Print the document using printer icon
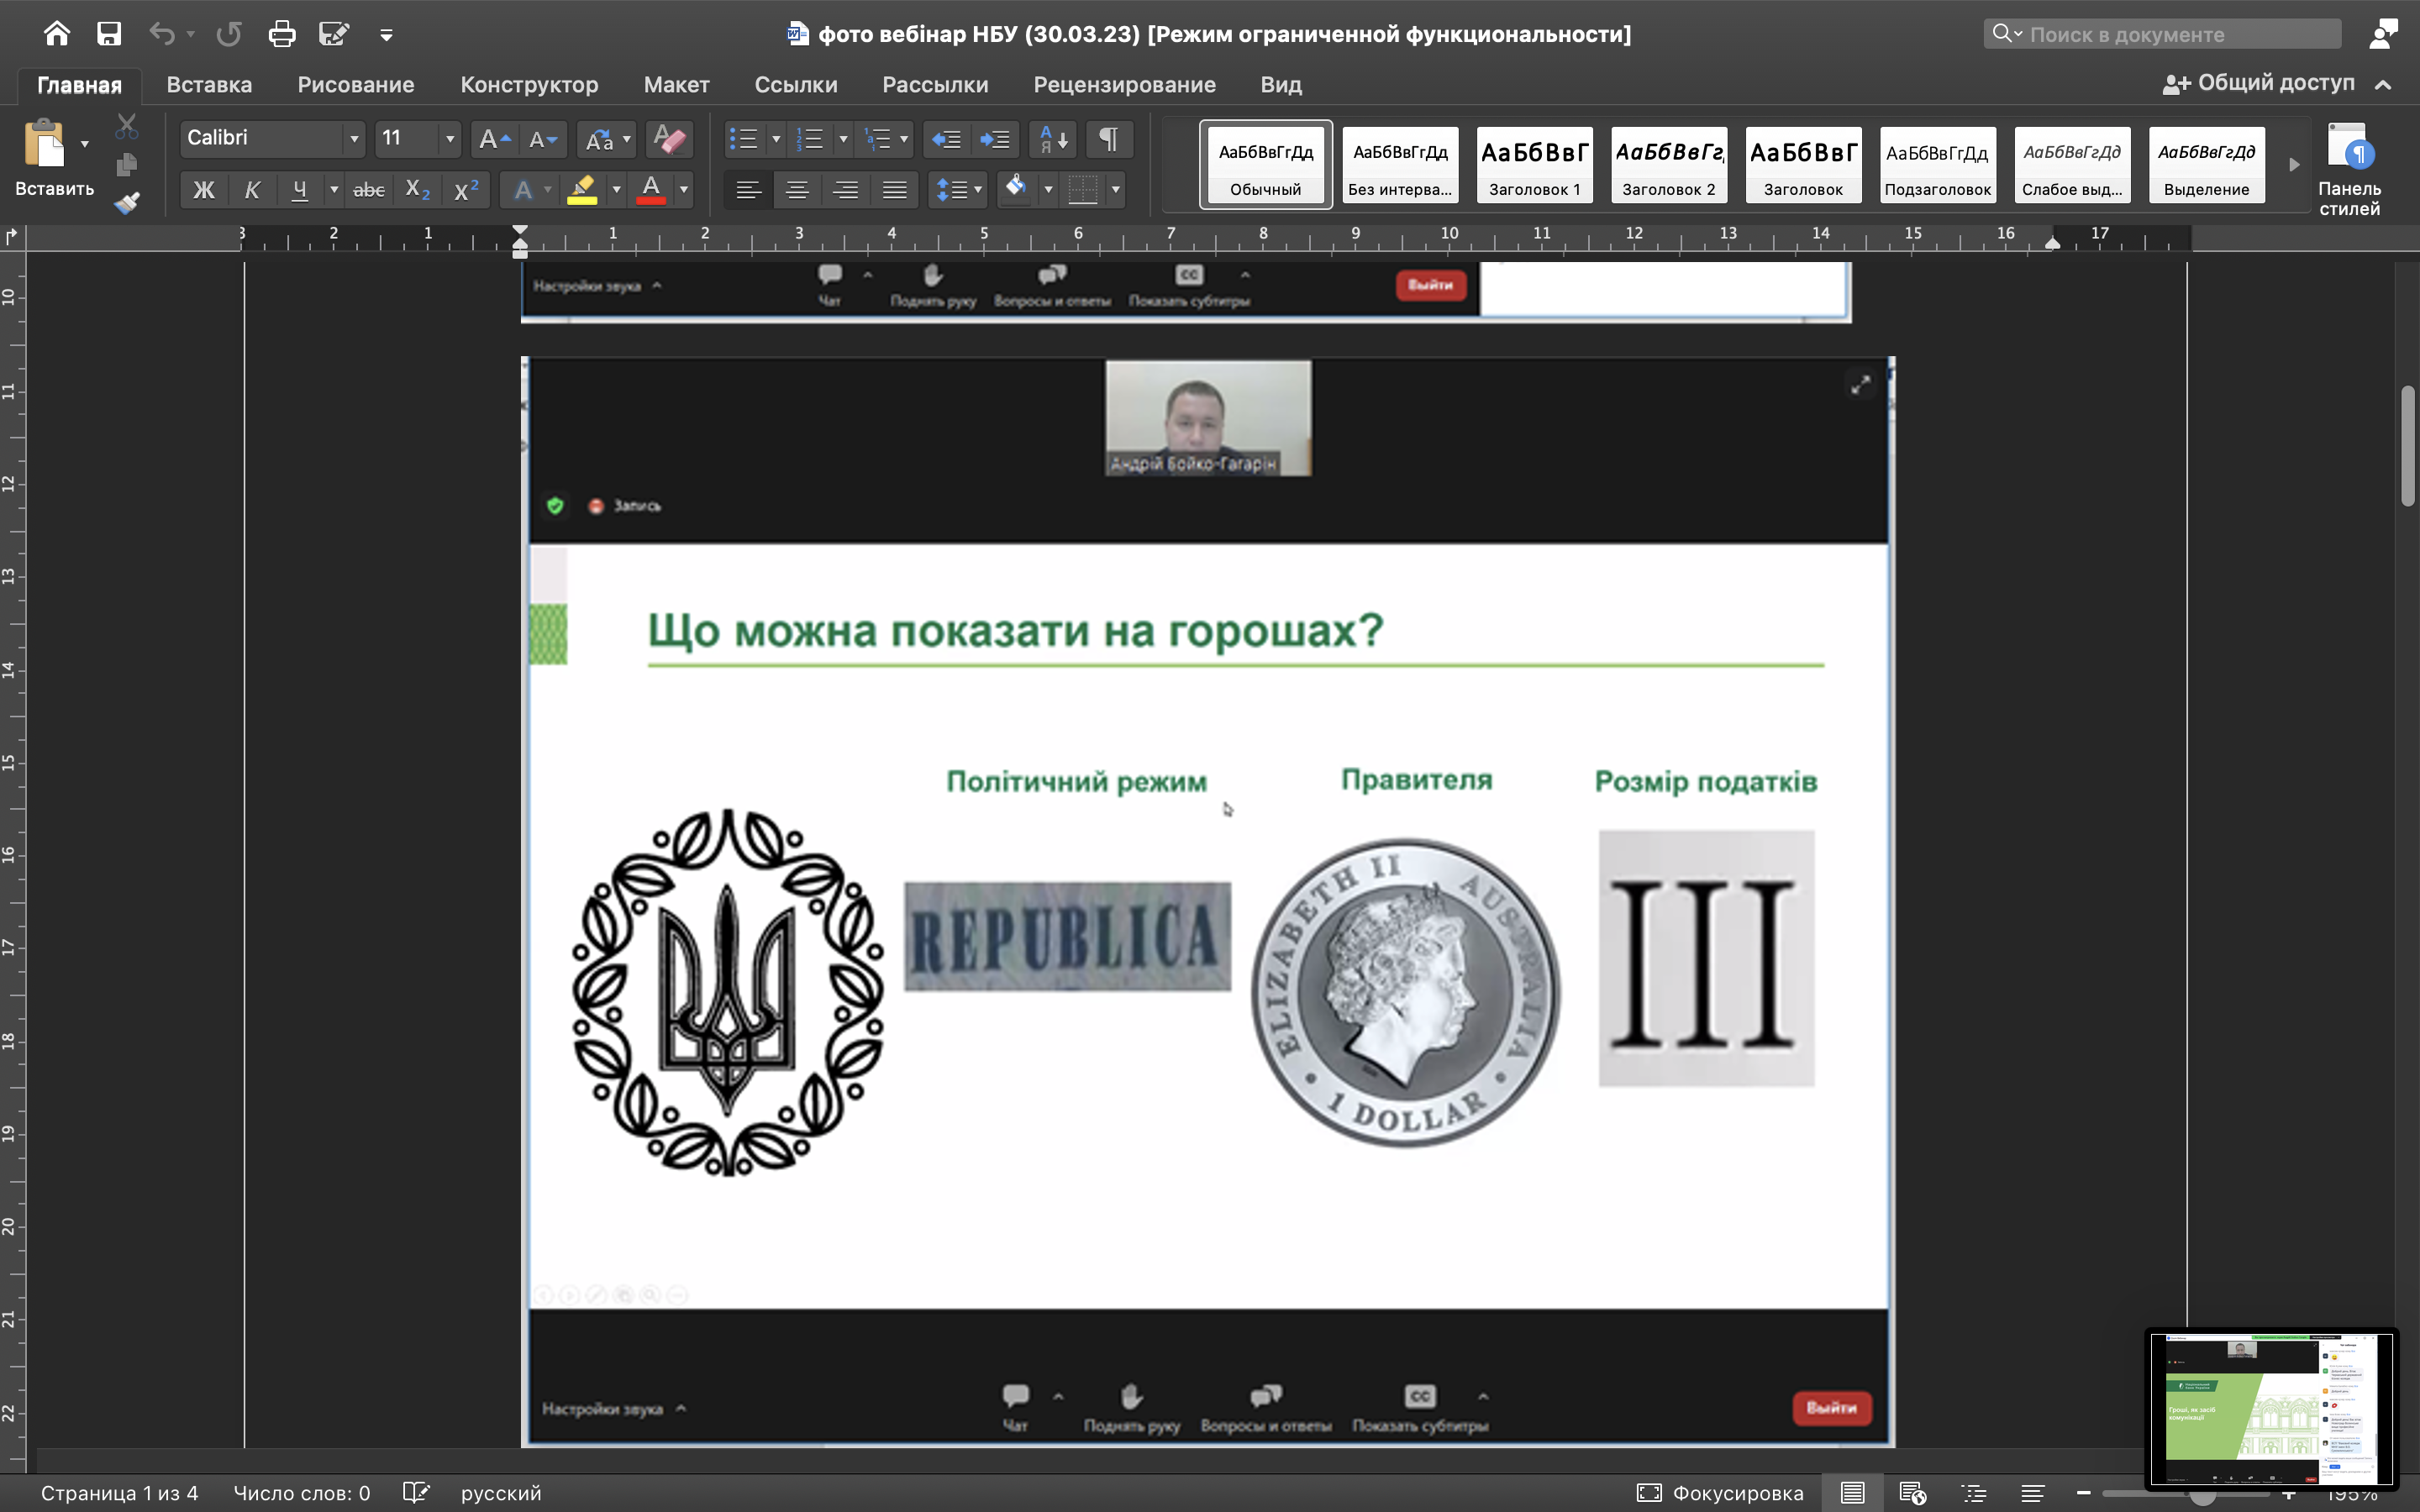2420x1512 pixels. 282,34
